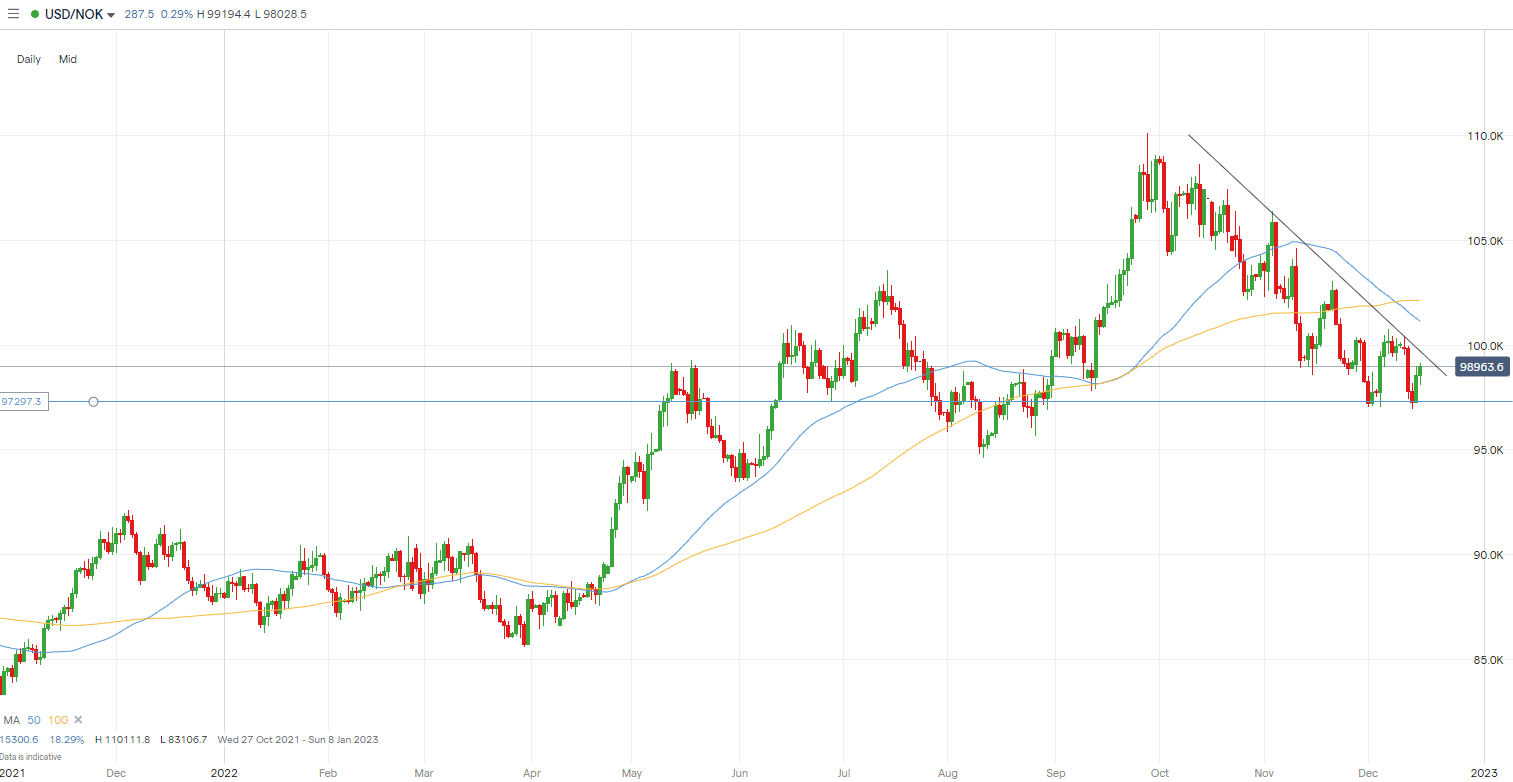This screenshot has height=782, width=1513.
Task: Click the 287.5 change figure
Action: pos(139,15)
